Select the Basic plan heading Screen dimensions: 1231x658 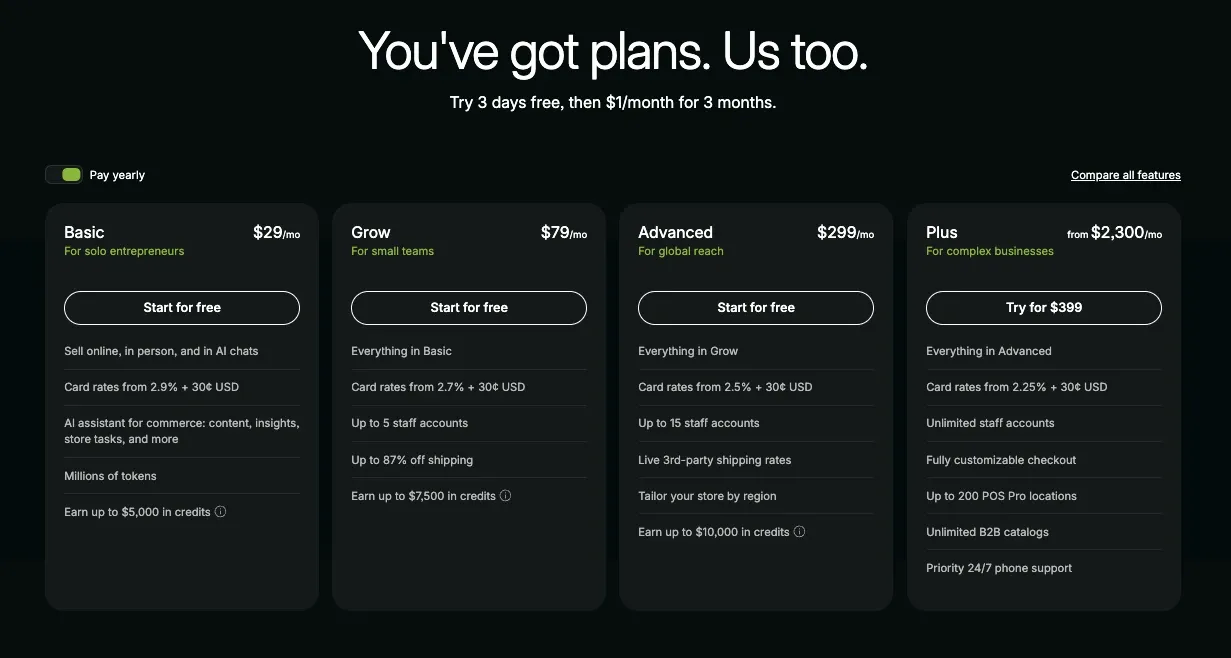tap(84, 232)
